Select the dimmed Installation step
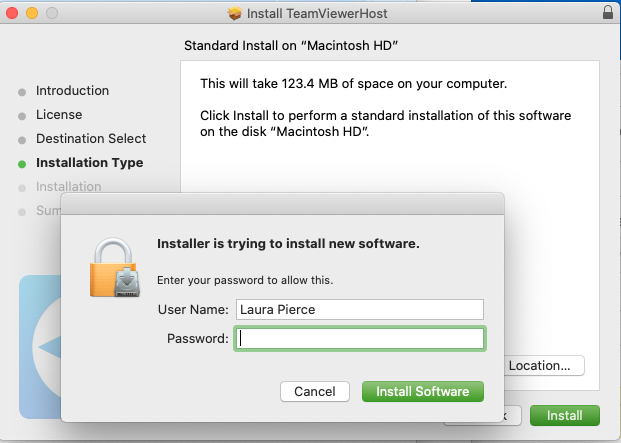 coord(69,186)
